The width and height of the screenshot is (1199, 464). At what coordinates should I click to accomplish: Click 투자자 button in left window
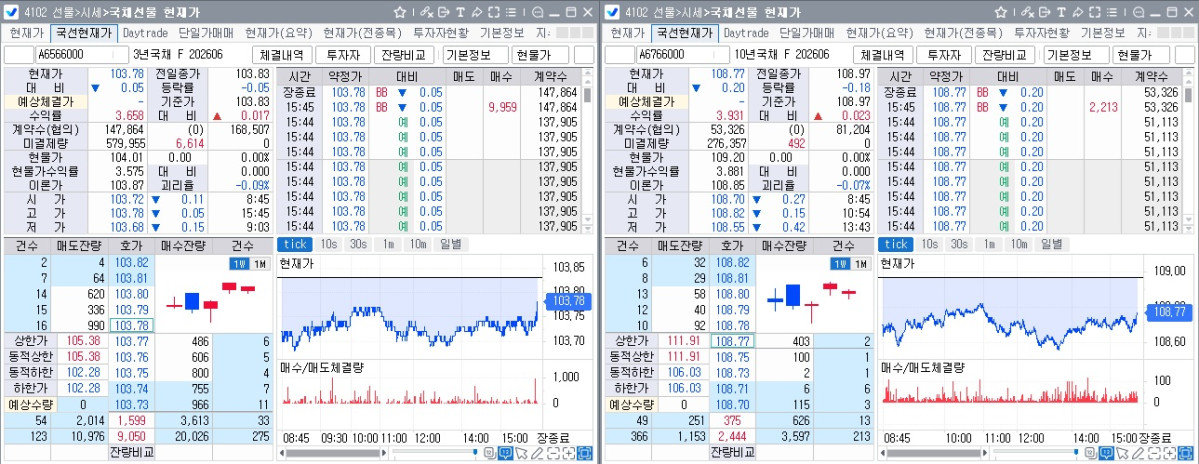tap(343, 54)
